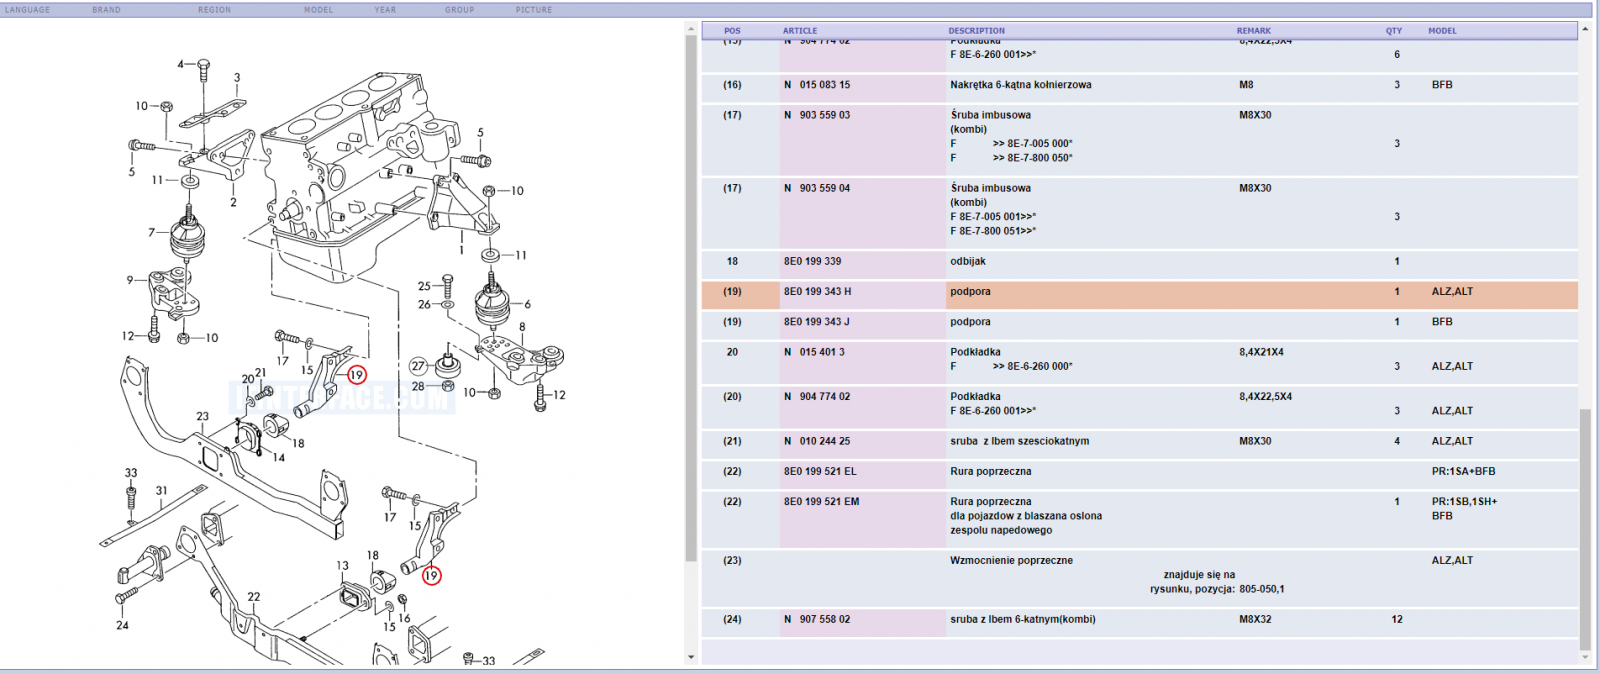Click the red-circled 19 callout near the lower bracket
Screen dimensions: 1600x674
coord(431,576)
